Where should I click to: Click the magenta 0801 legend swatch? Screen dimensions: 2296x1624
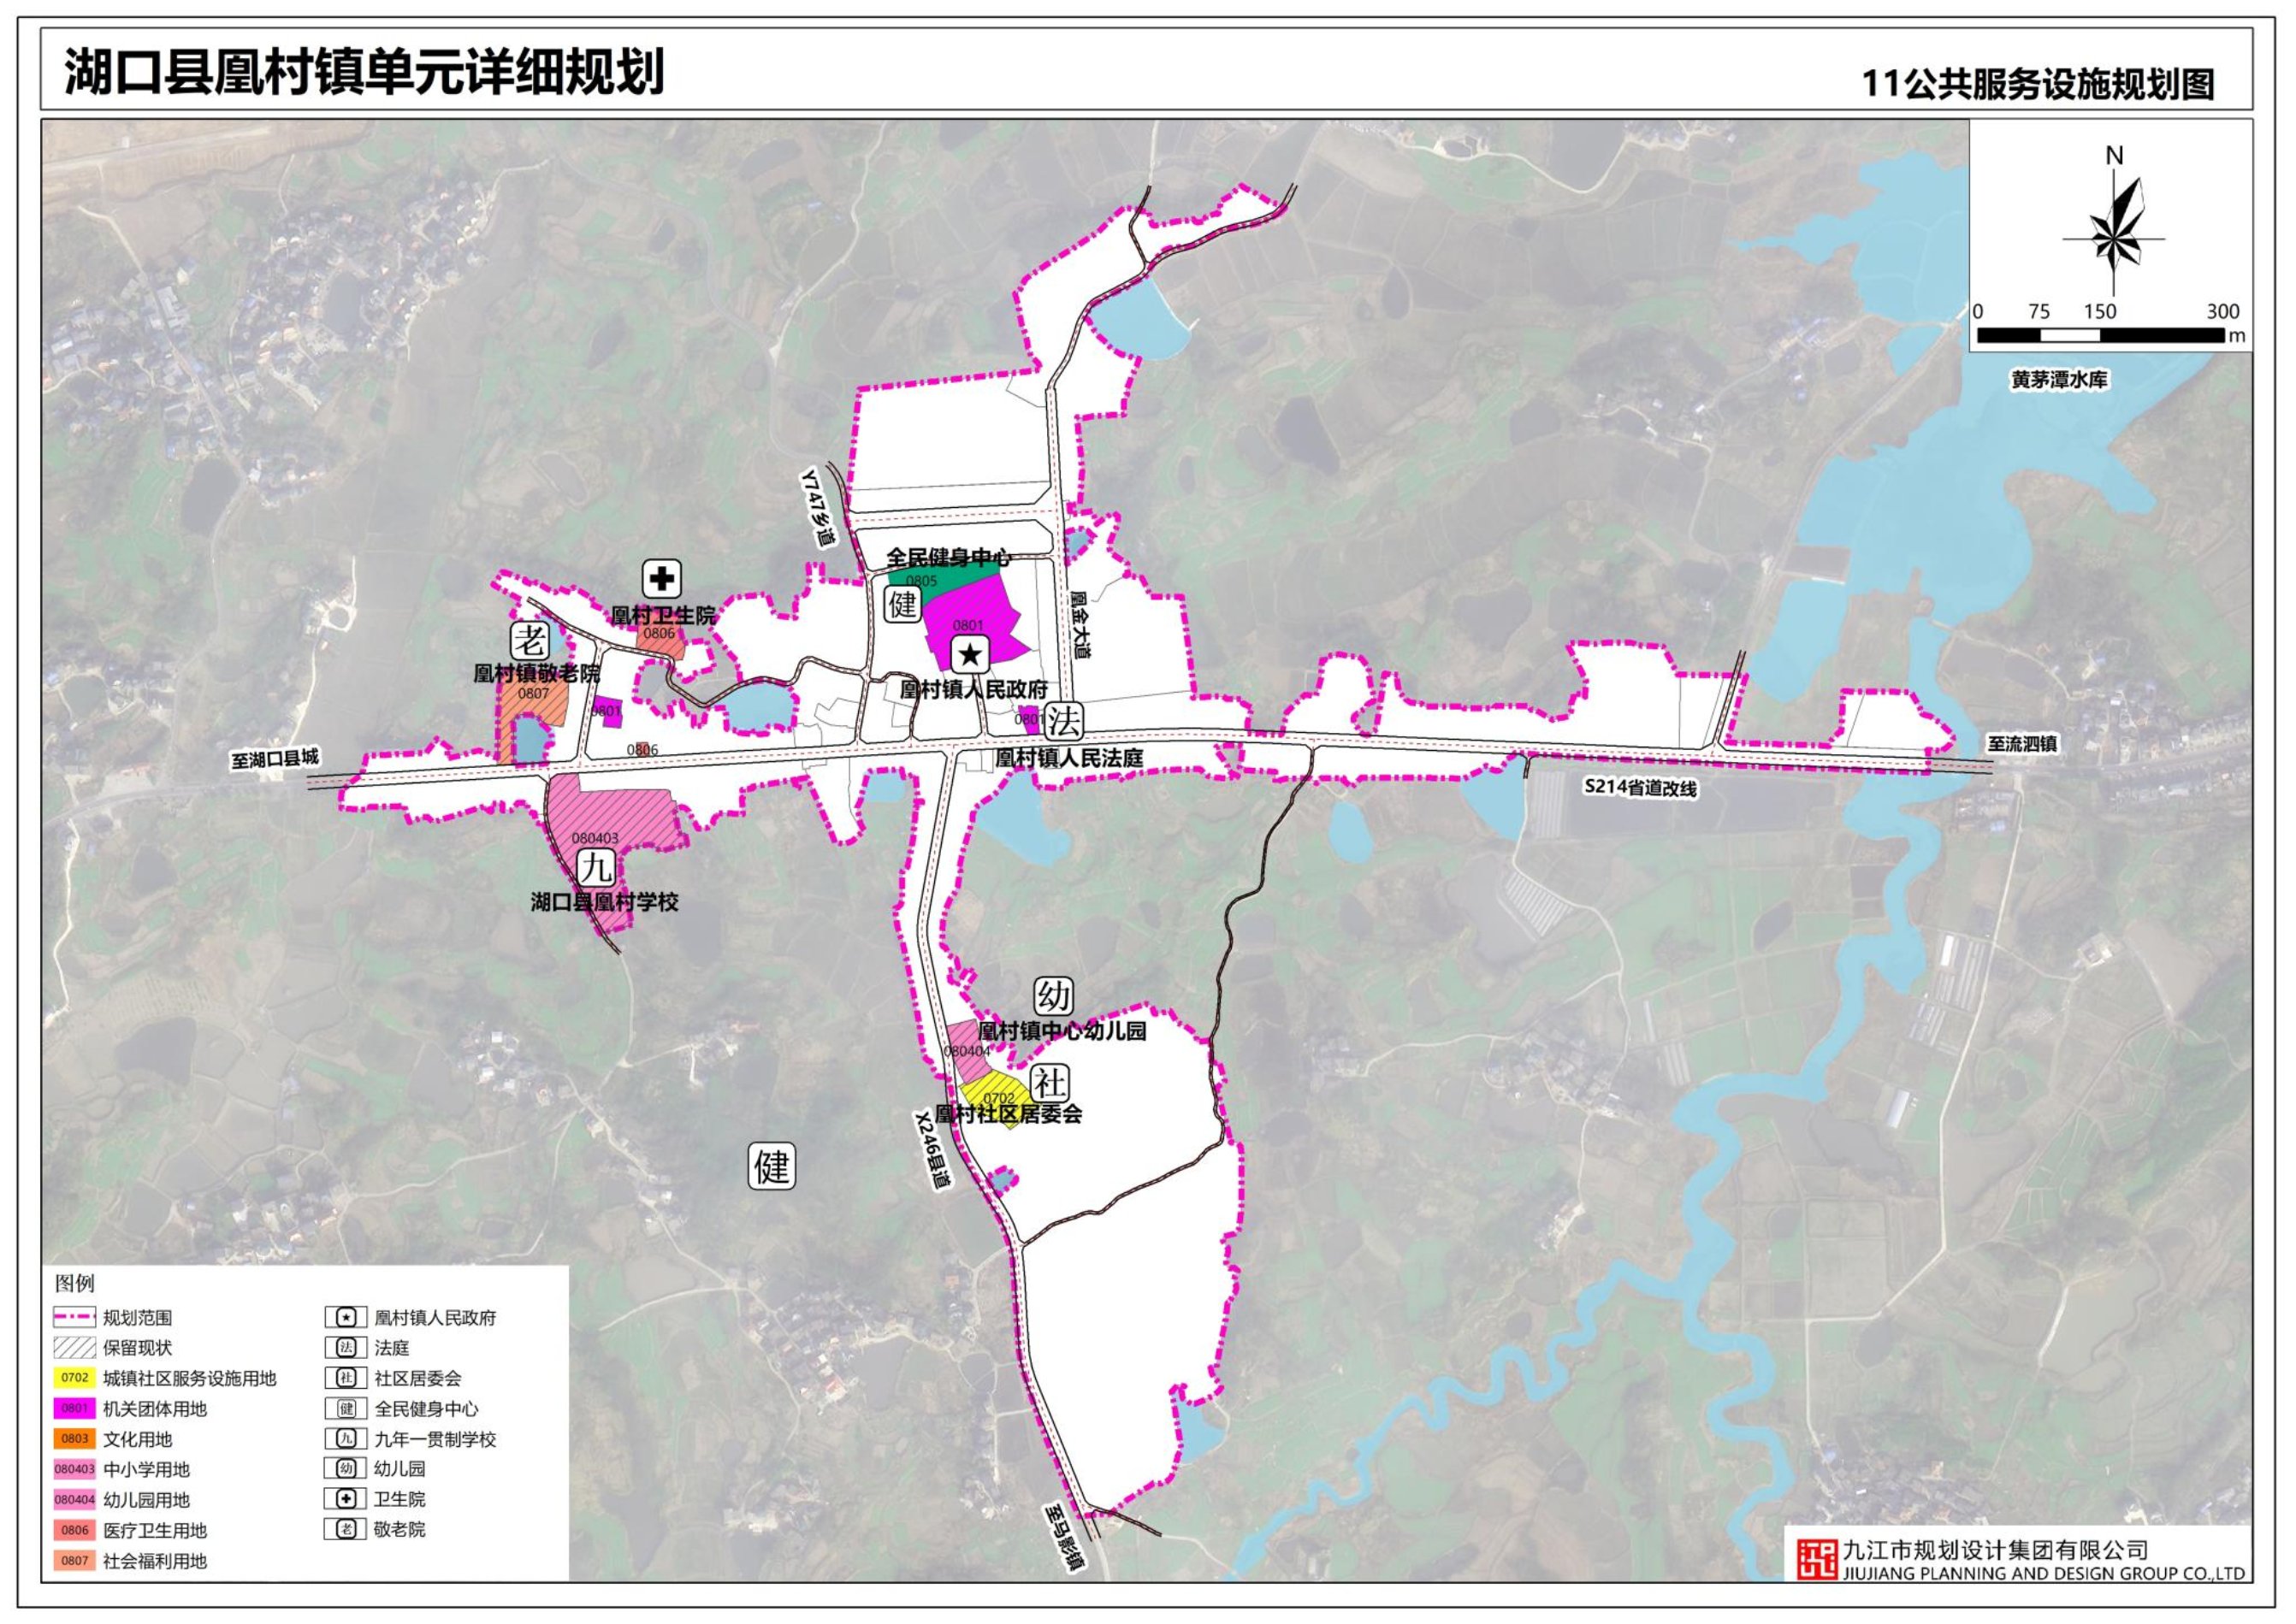(75, 1408)
